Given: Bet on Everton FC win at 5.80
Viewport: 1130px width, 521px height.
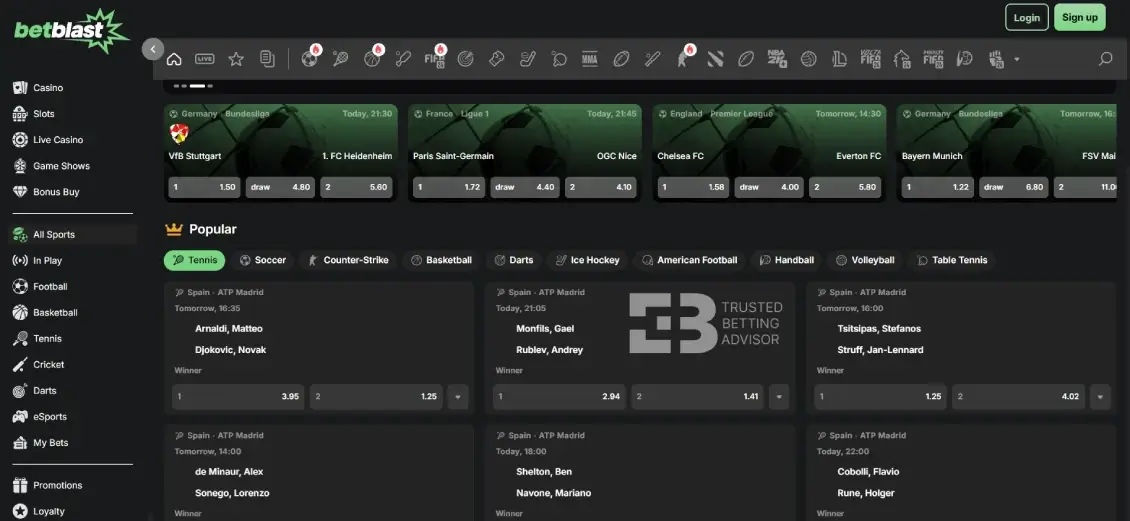Looking at the screenshot, I should [845, 187].
